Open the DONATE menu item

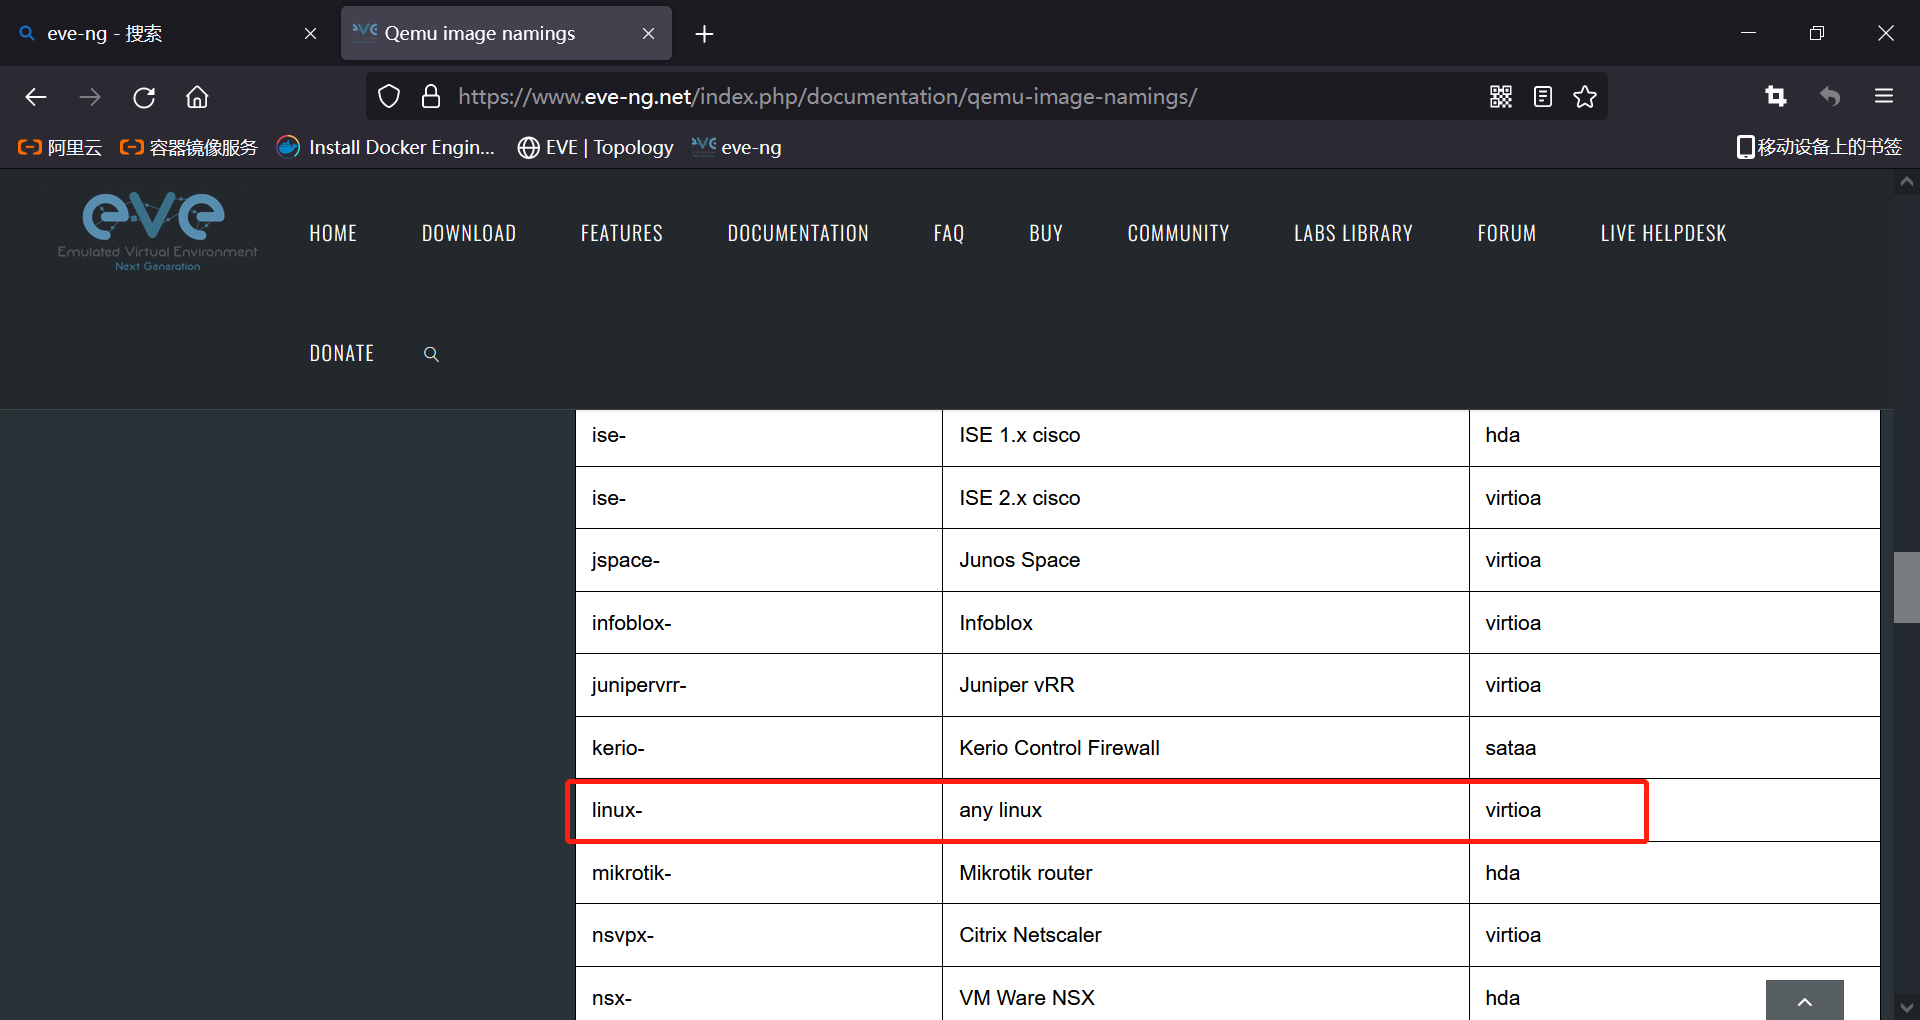click(342, 354)
